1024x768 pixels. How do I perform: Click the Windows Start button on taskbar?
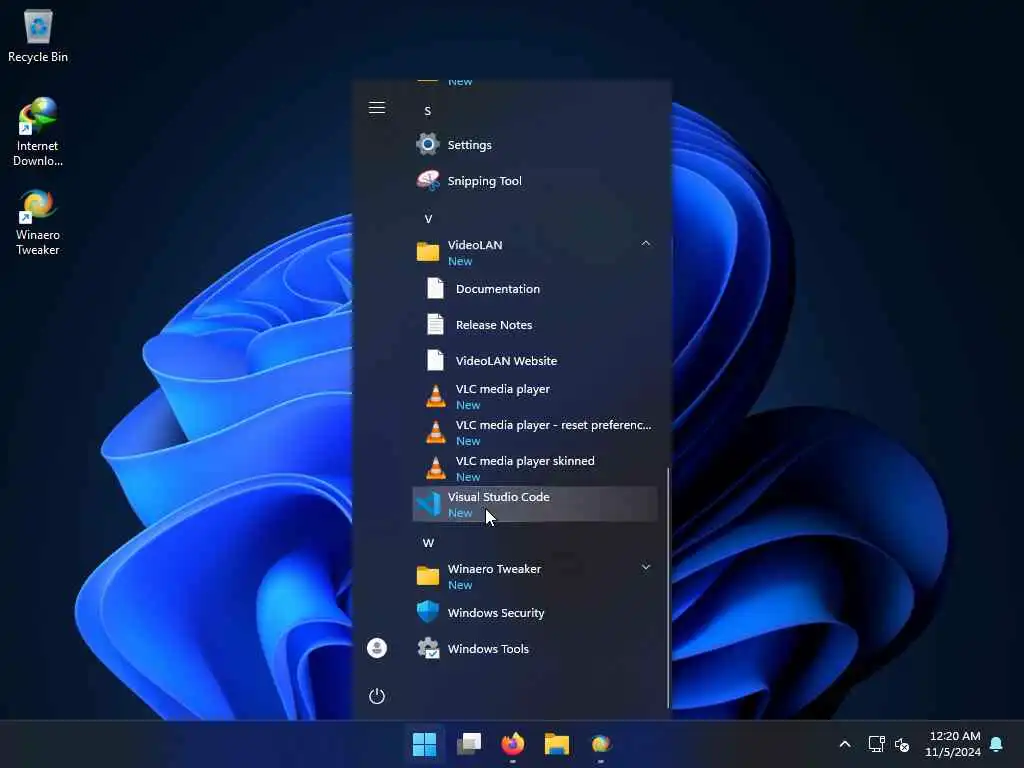pos(424,744)
